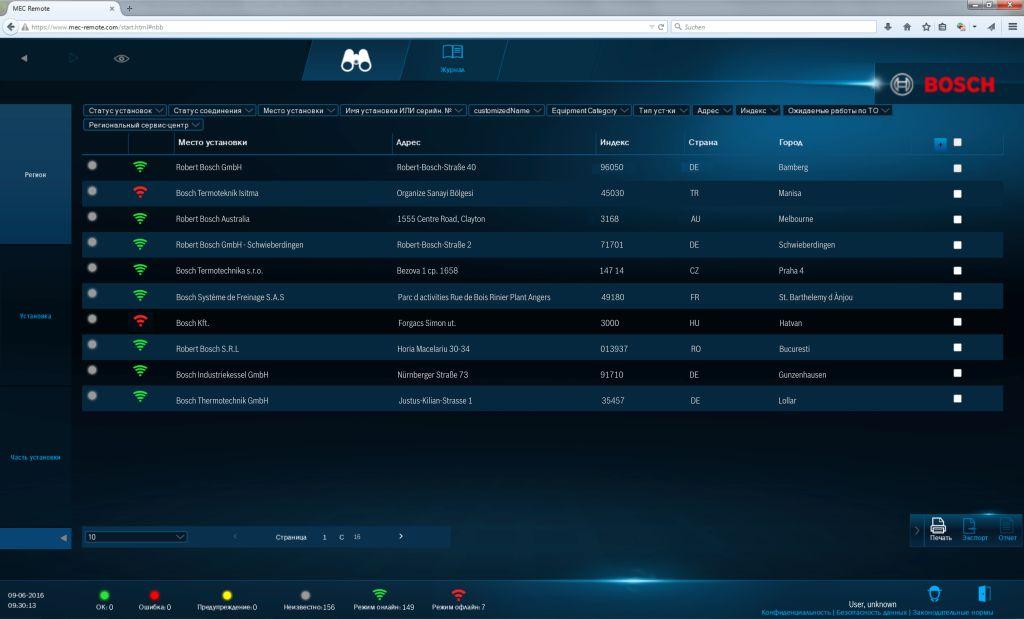Go to previous page arrow
The height and width of the screenshot is (619, 1024).
[x=235, y=537]
